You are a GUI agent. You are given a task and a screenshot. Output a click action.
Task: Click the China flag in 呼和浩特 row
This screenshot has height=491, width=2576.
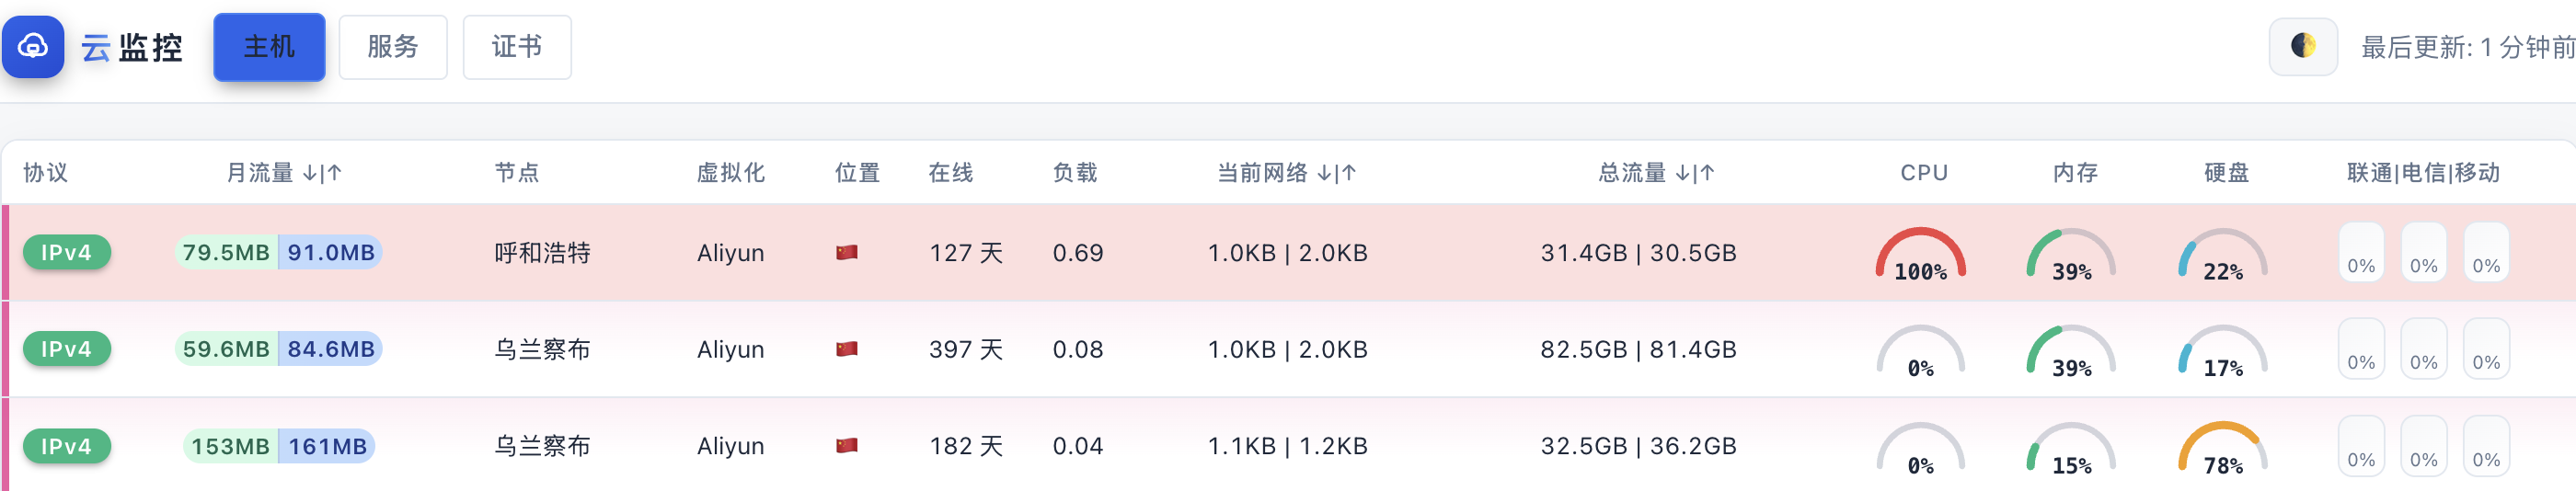click(x=846, y=253)
